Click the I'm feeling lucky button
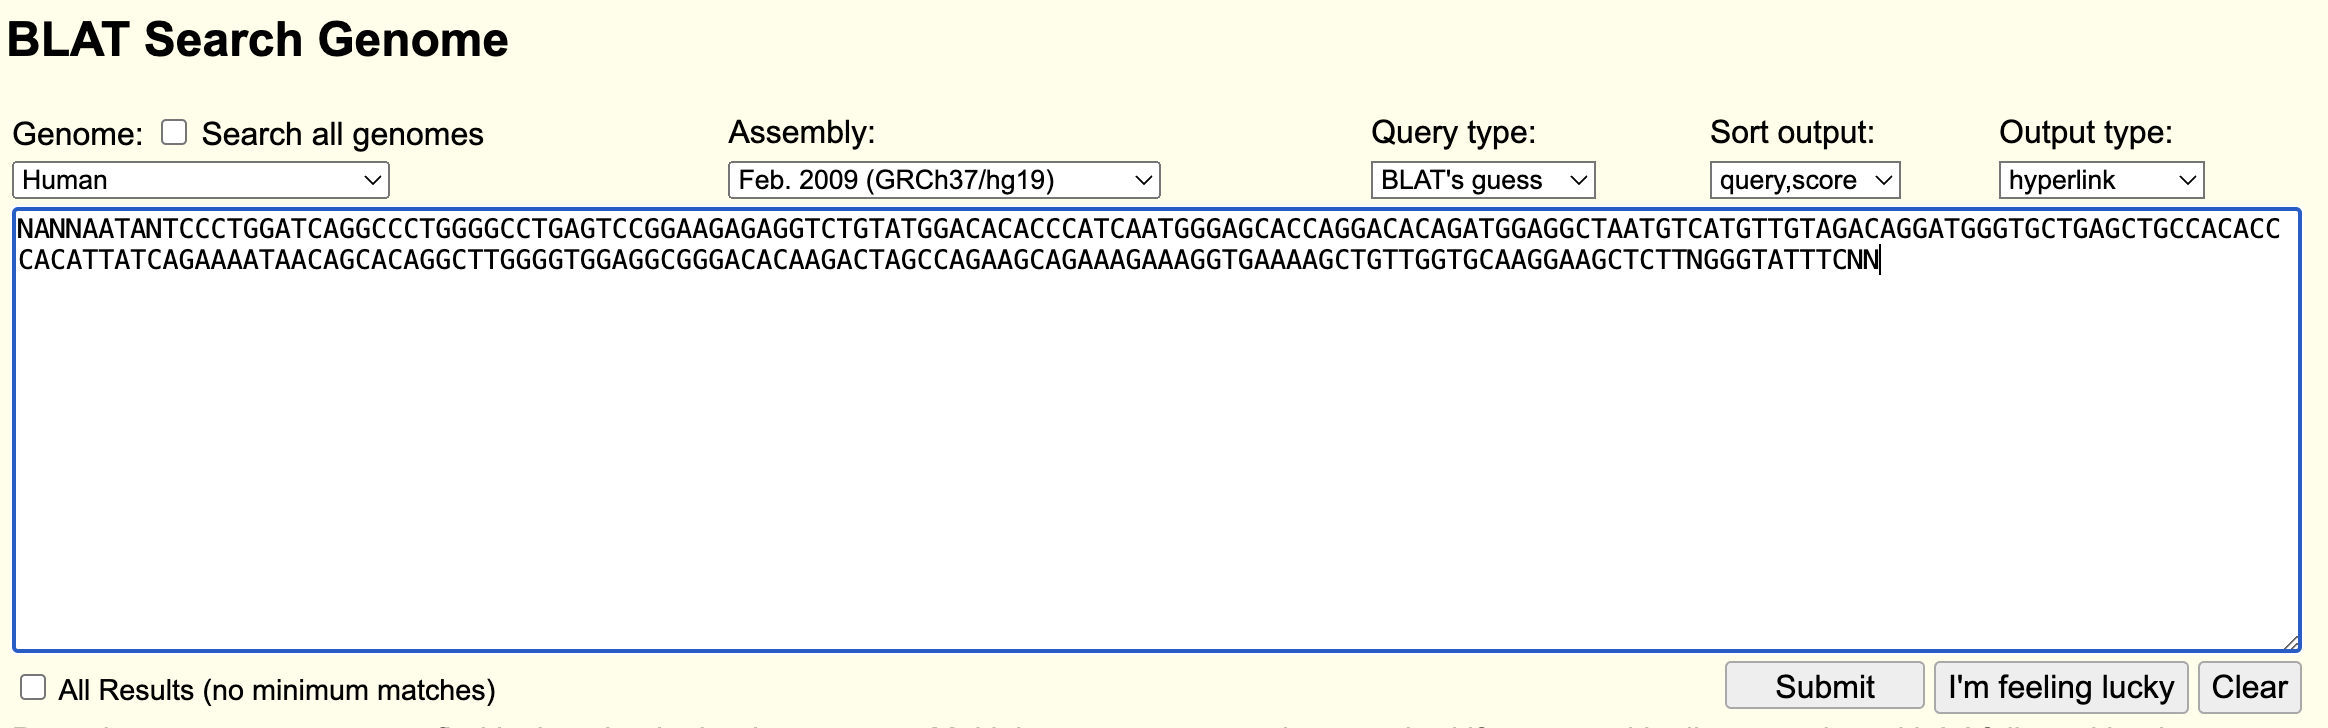Screen dimensions: 2328x728 click(x=2060, y=687)
